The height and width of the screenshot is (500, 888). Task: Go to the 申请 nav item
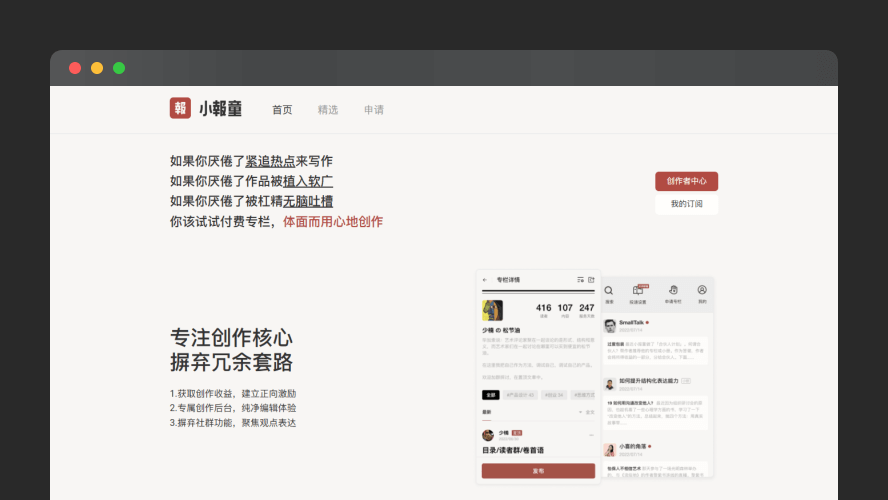coord(374,110)
